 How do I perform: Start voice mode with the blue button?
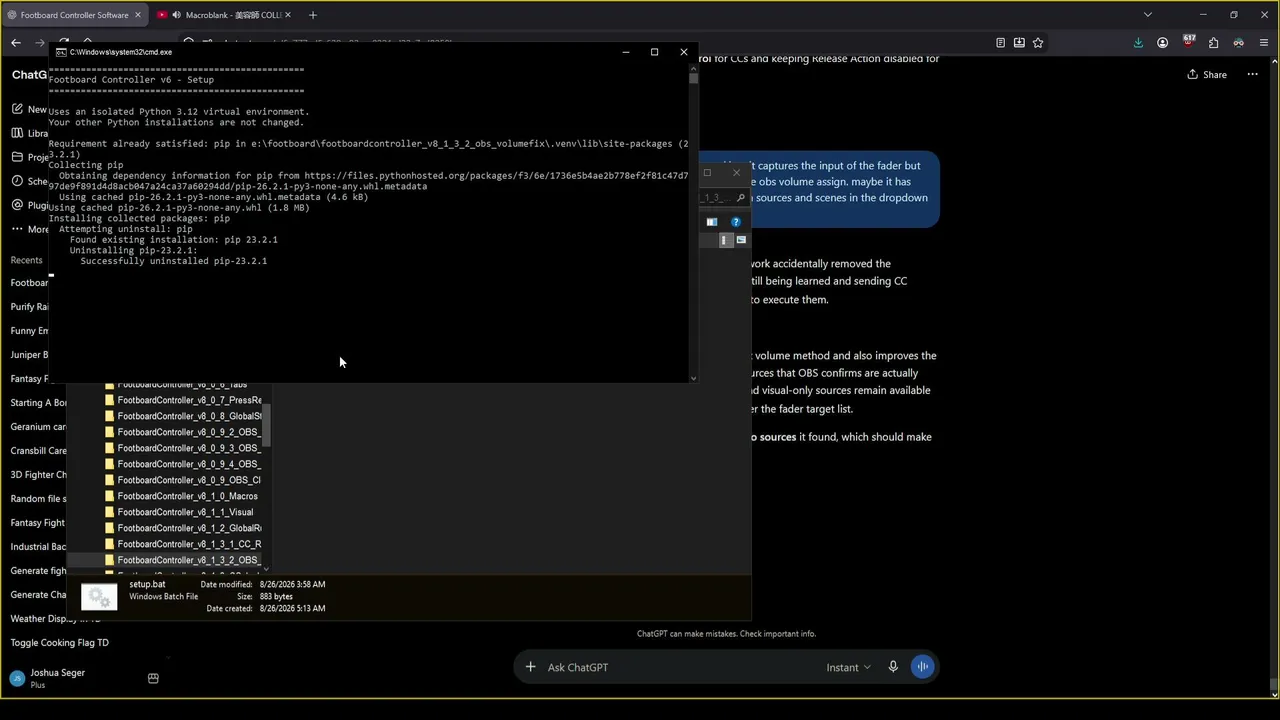(x=922, y=667)
